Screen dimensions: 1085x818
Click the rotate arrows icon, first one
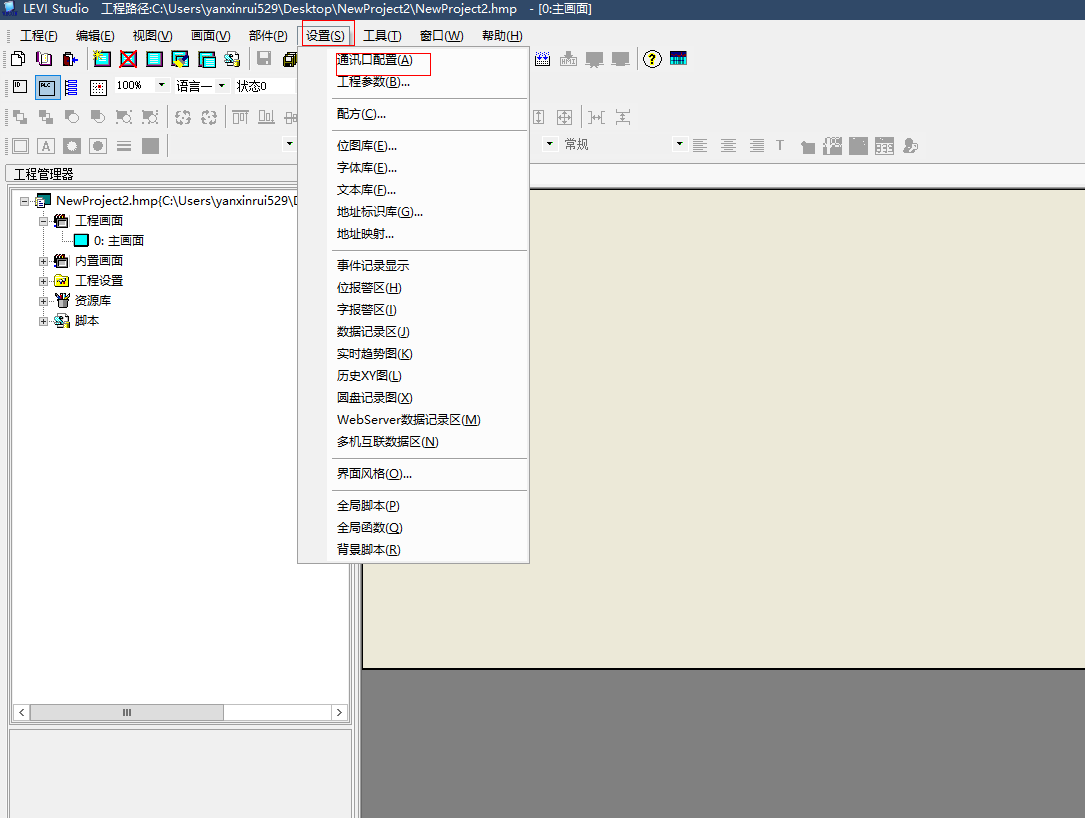coord(183,117)
